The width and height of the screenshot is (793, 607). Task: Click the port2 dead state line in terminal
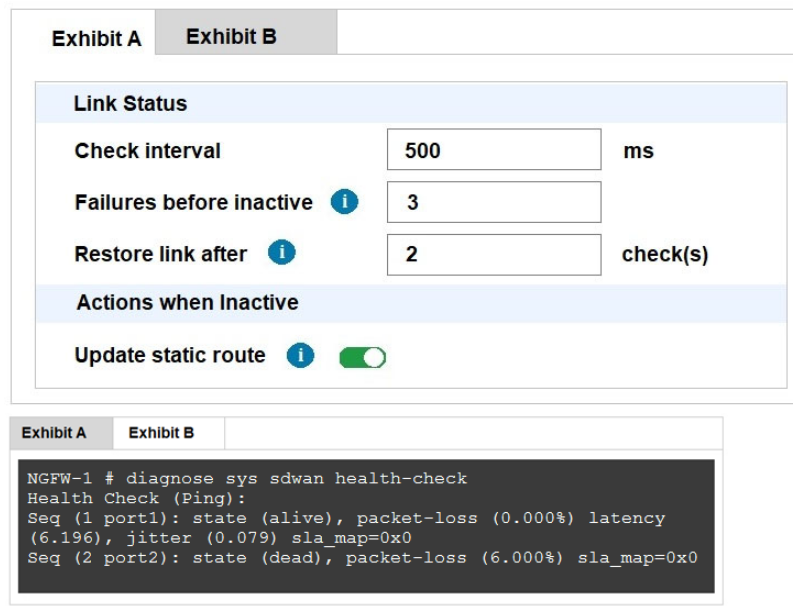362,557
